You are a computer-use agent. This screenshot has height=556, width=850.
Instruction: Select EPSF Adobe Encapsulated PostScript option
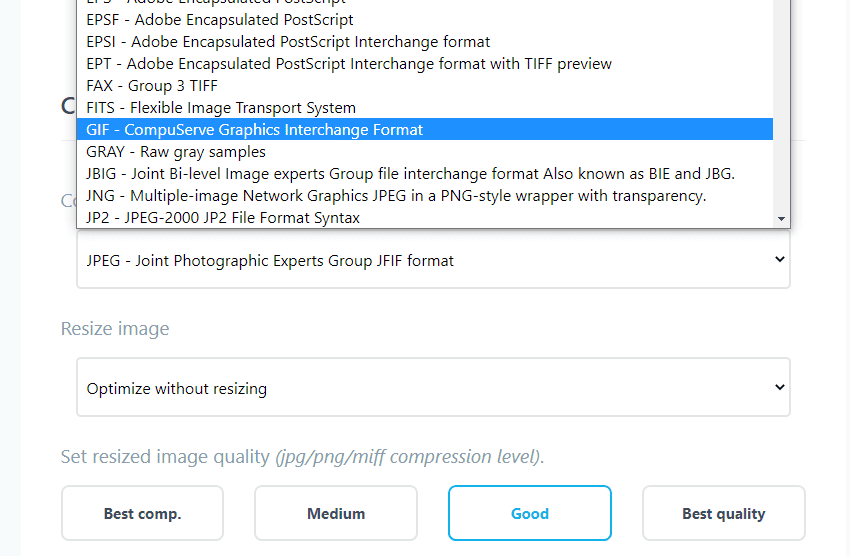click(x=425, y=20)
